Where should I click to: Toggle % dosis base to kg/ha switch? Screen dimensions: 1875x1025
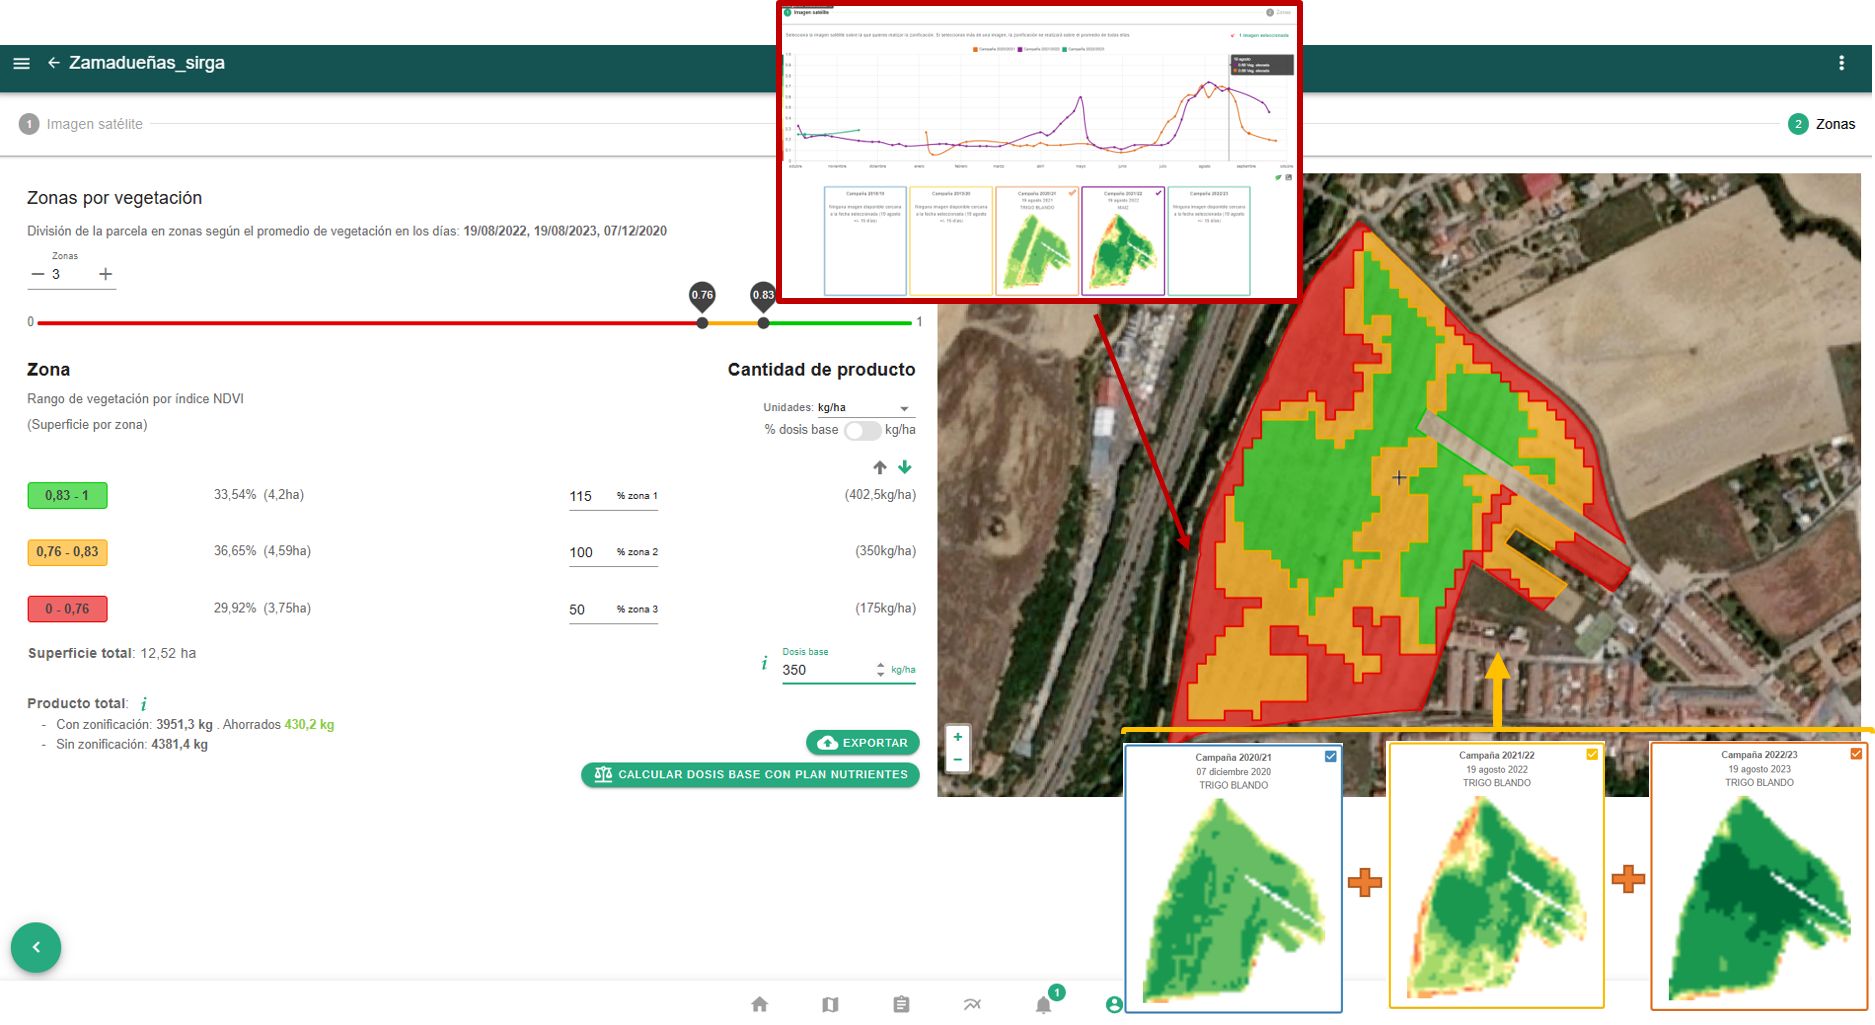coord(861,430)
